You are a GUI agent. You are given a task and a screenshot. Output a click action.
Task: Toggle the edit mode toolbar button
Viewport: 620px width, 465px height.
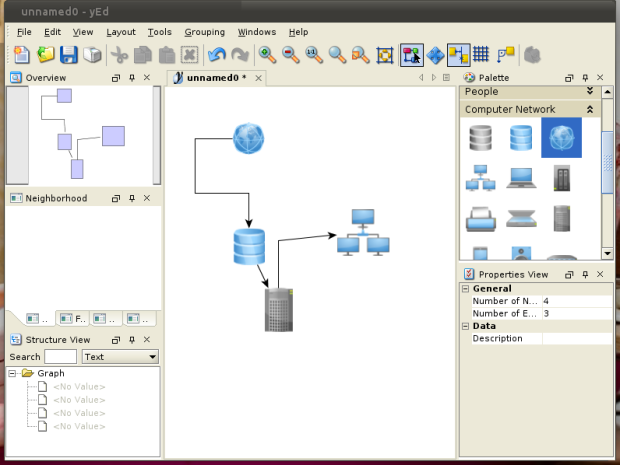click(411, 55)
